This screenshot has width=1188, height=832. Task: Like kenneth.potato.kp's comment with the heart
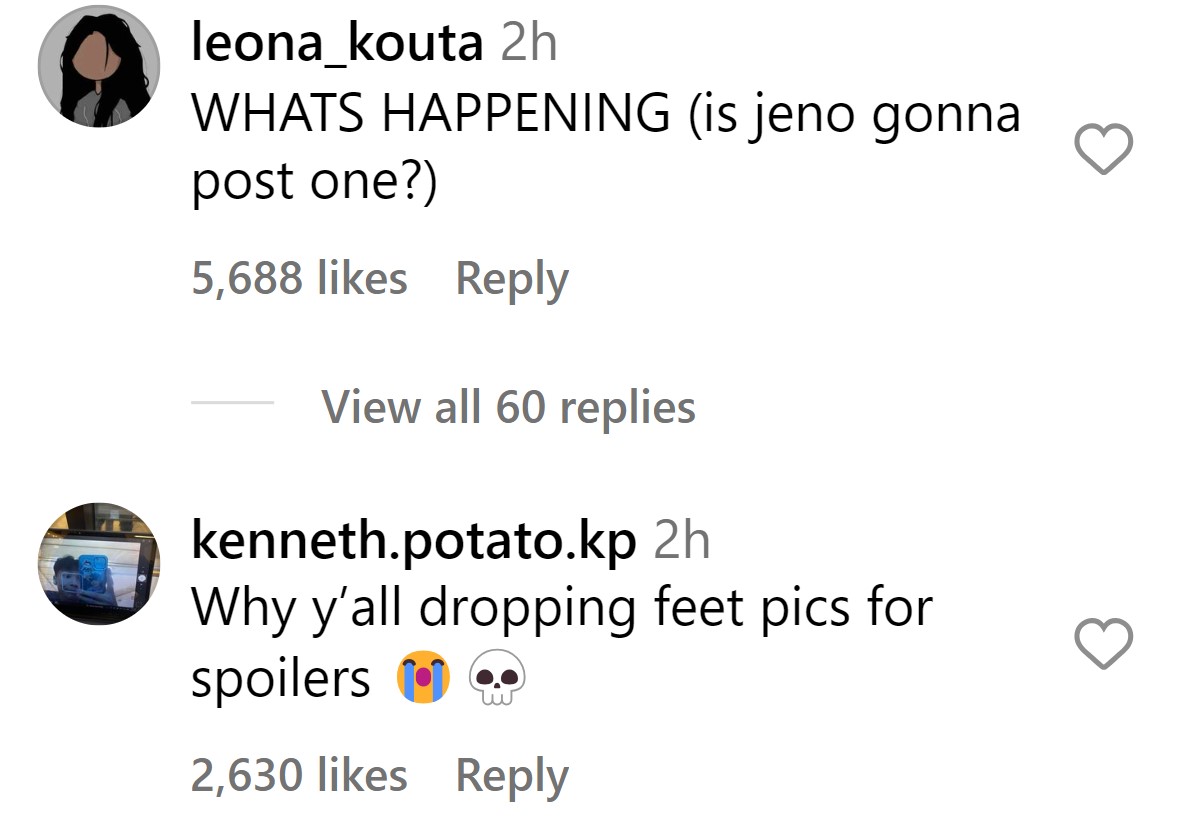[1102, 643]
